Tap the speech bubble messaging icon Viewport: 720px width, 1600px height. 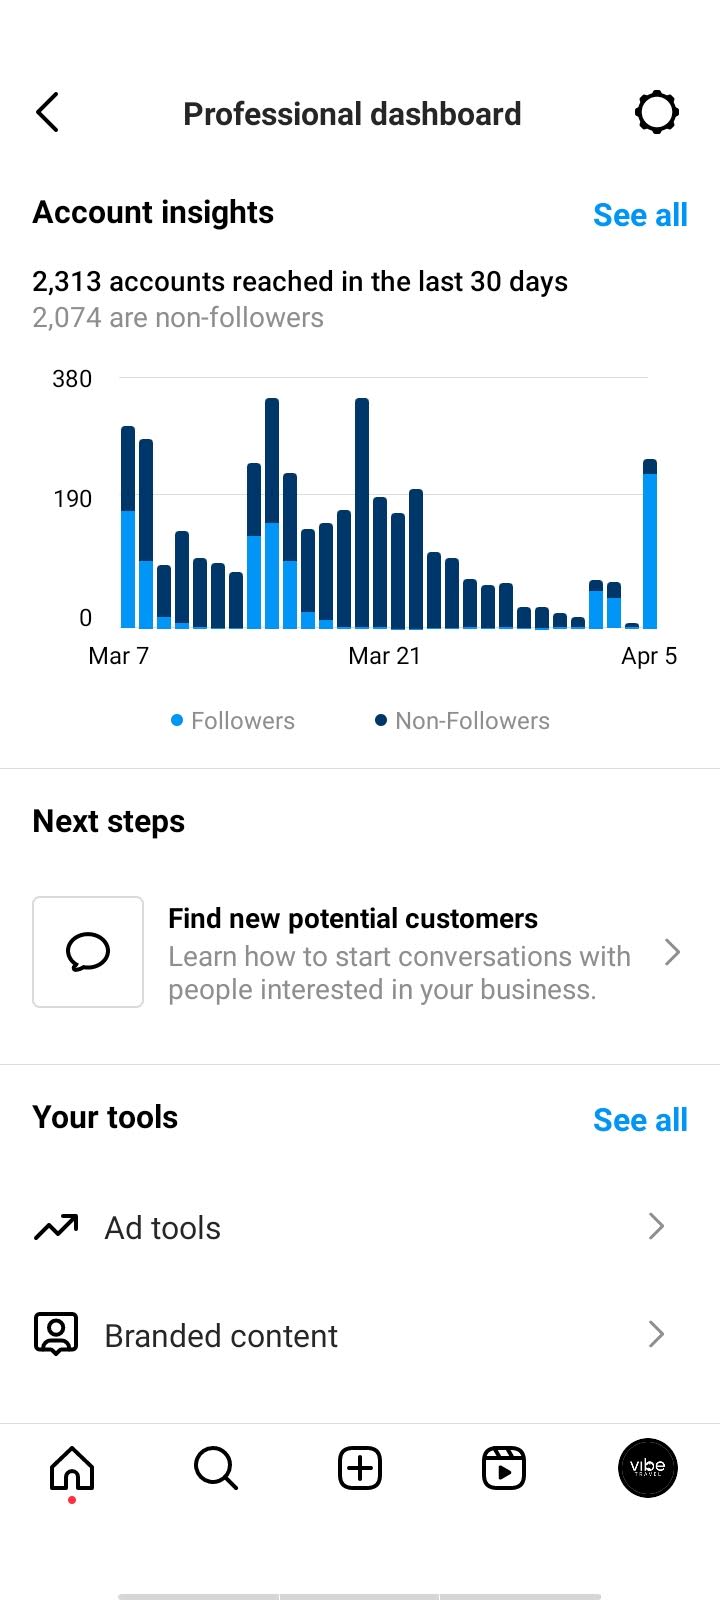[88, 952]
